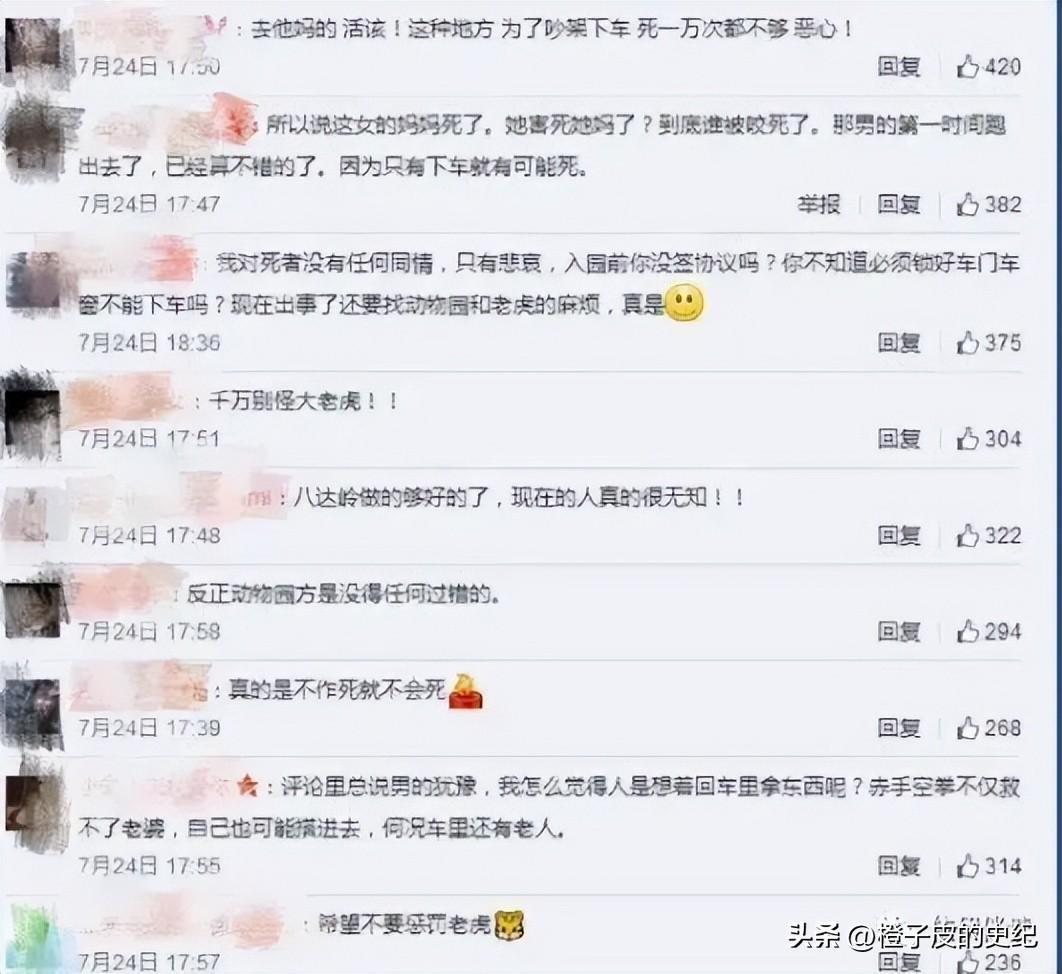Click 回复 on the 17:47 comment

[x=899, y=204]
